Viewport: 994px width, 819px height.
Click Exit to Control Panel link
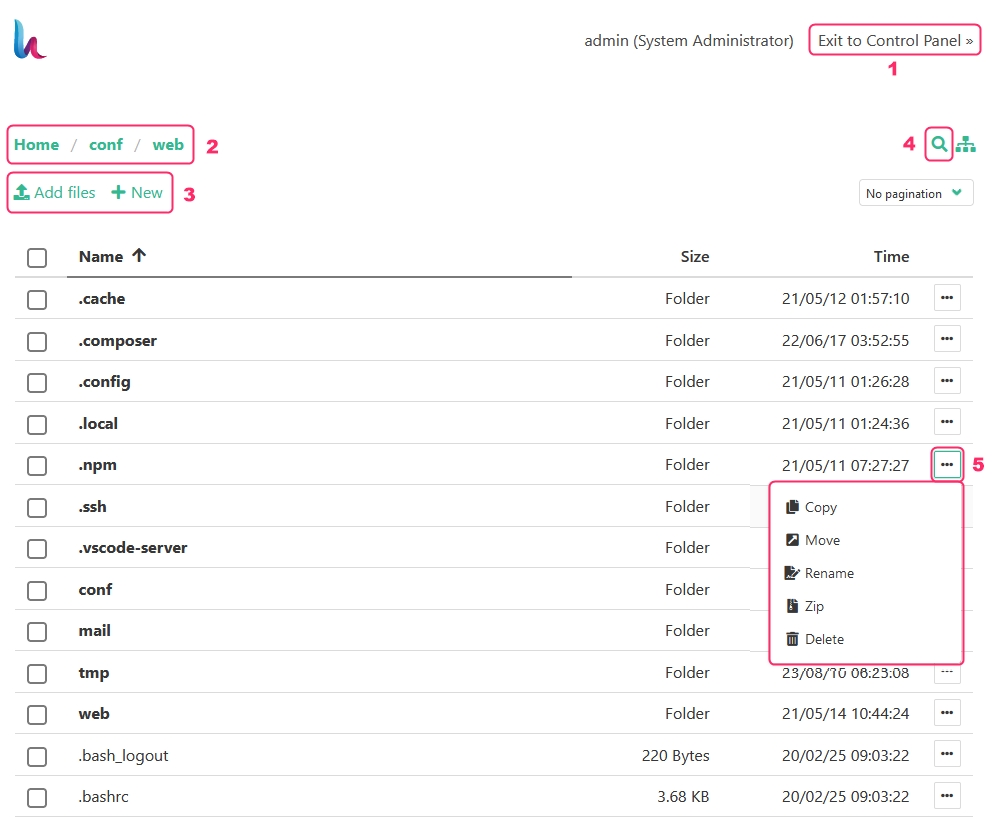click(x=895, y=41)
